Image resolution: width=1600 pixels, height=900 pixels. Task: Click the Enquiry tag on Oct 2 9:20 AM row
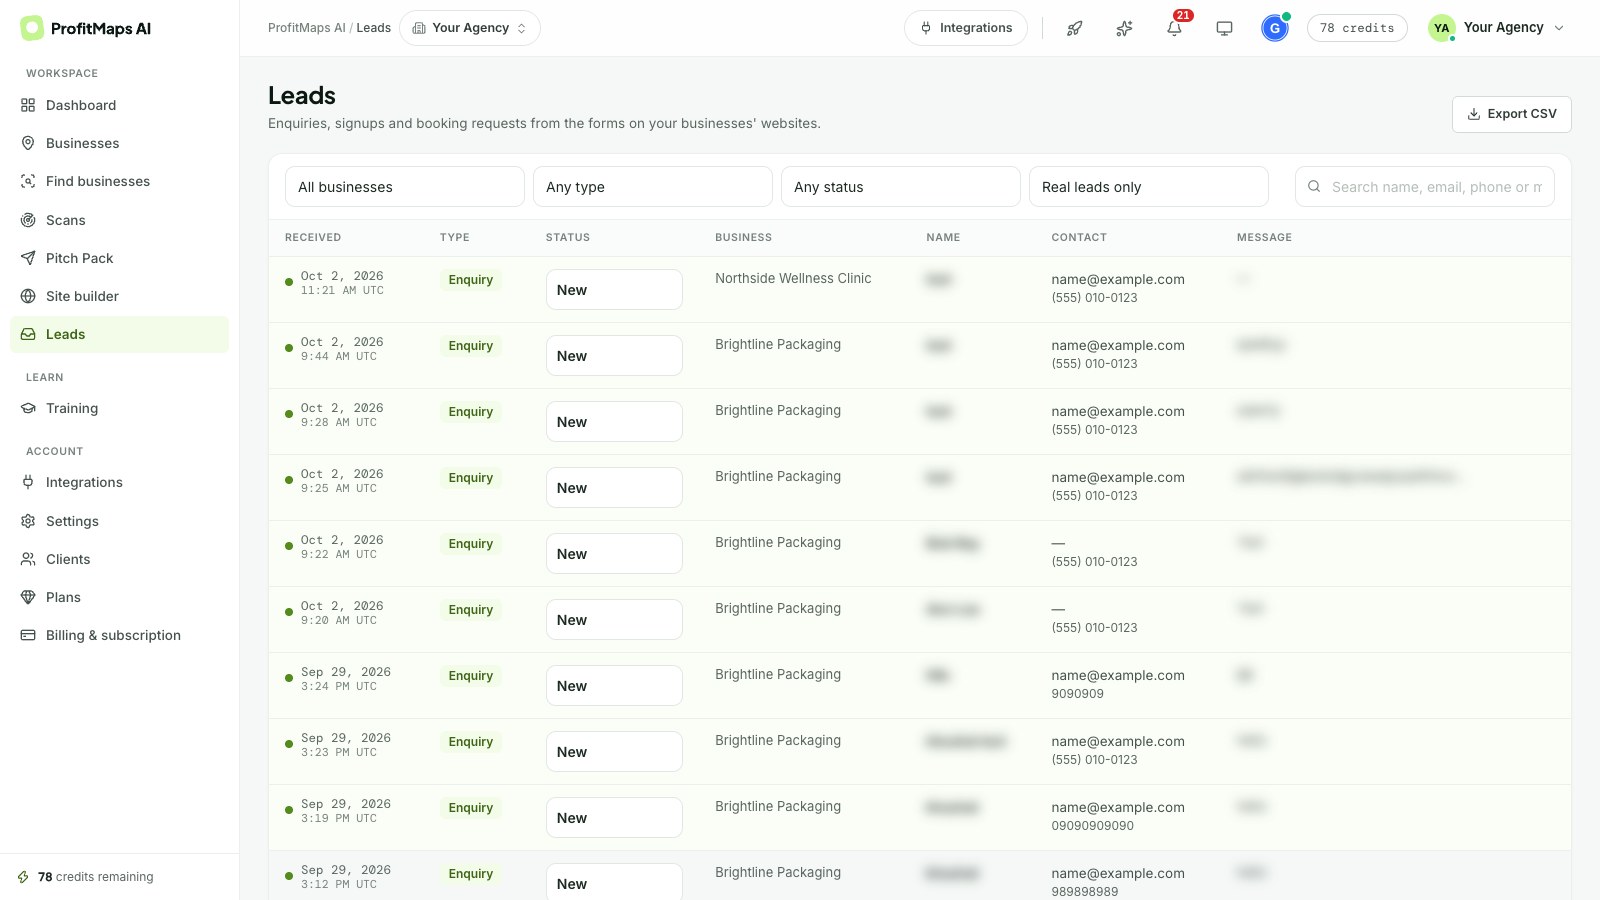(x=471, y=610)
